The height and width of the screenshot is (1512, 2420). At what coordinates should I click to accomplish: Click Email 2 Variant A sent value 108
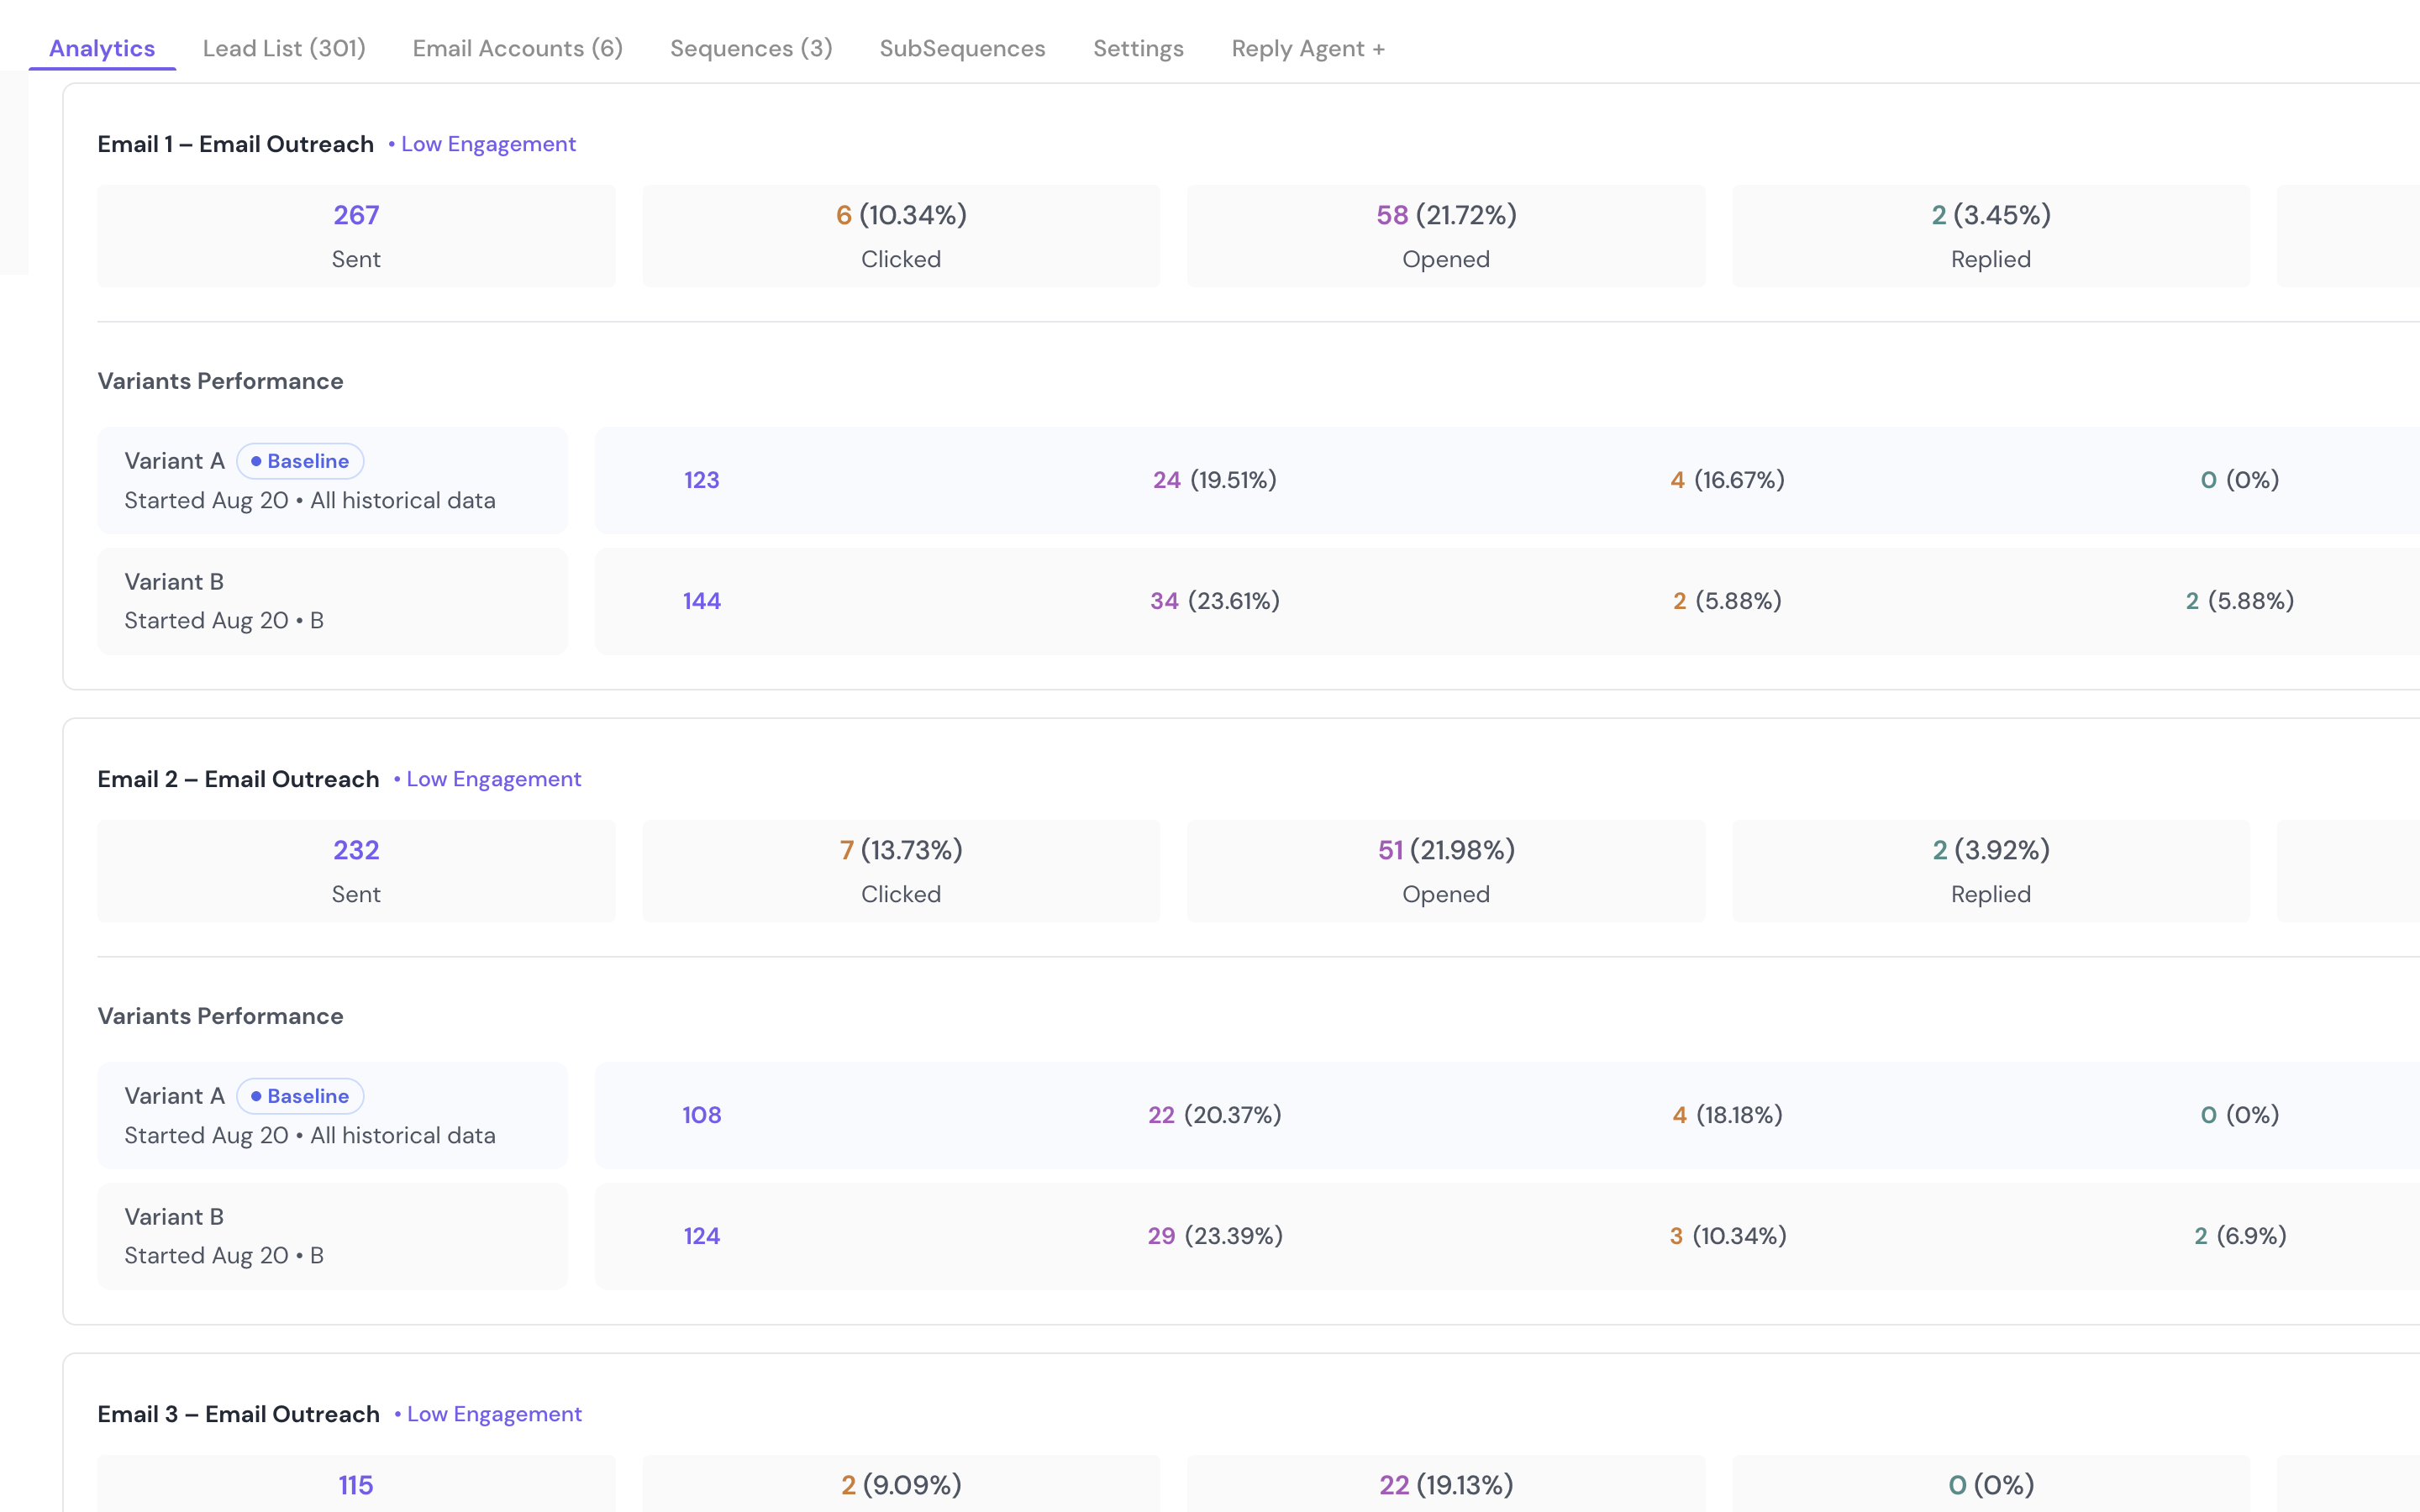(x=701, y=1115)
